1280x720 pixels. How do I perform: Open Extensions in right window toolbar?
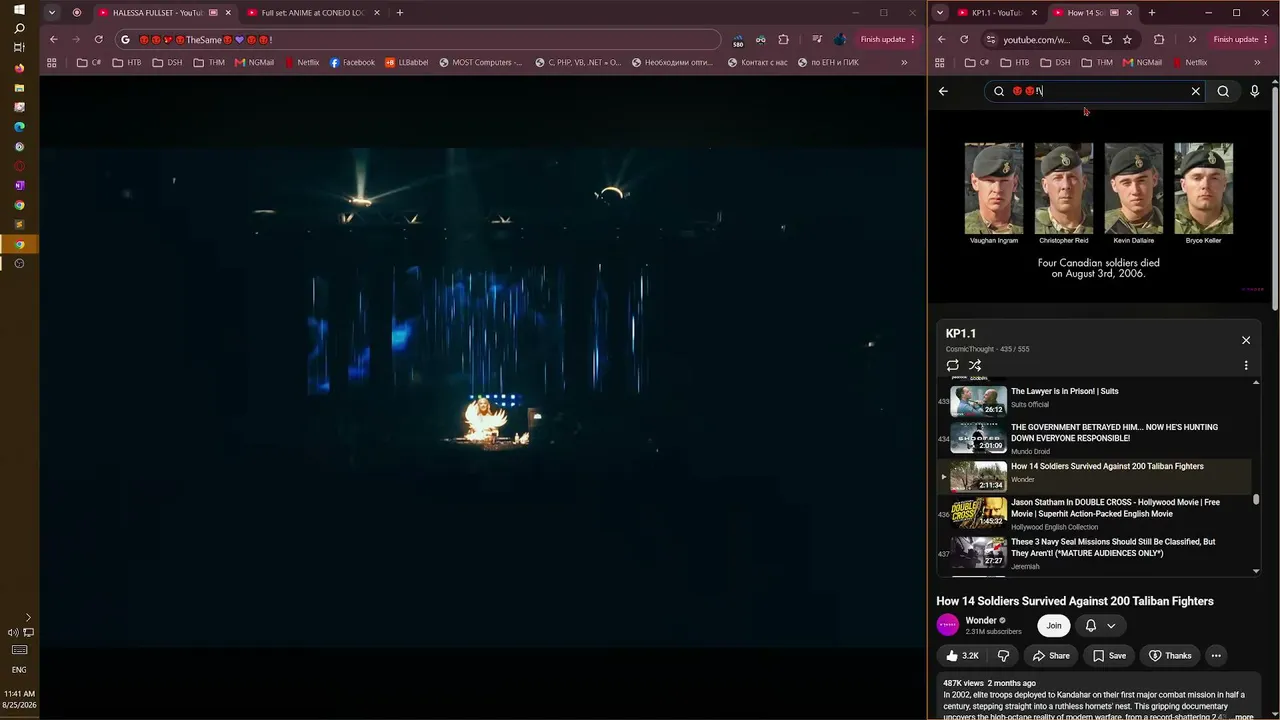(1159, 40)
